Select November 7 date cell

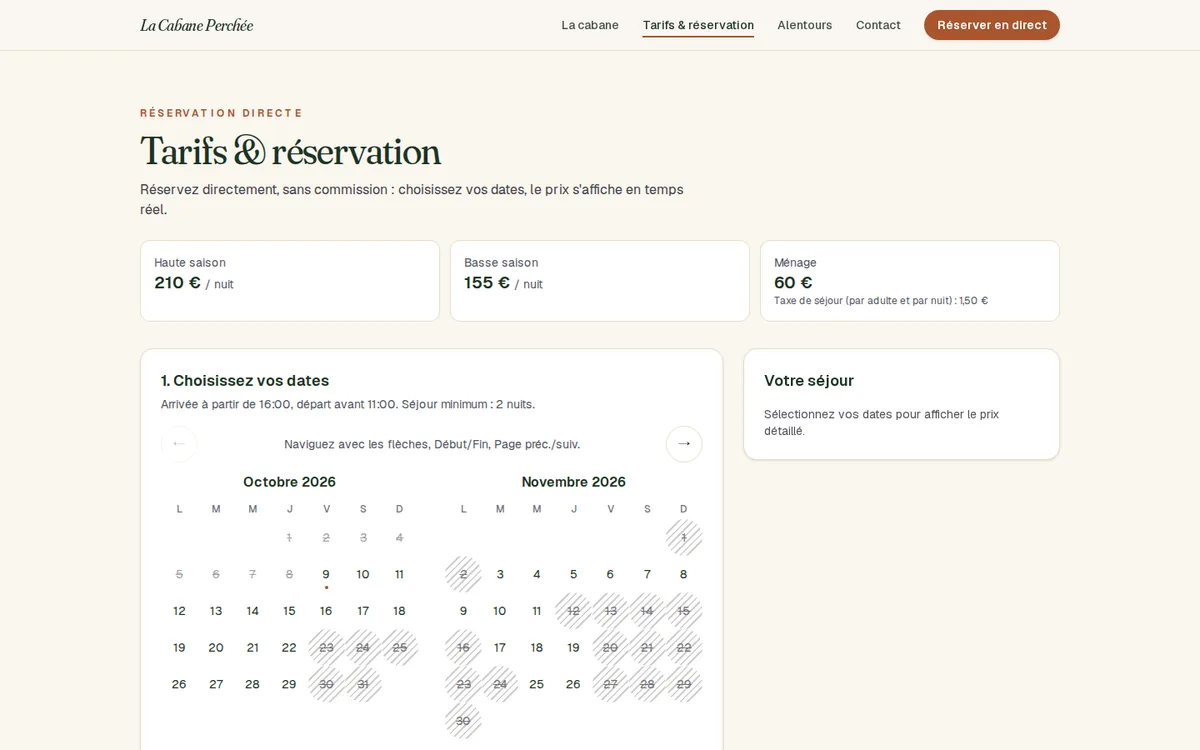(x=647, y=574)
